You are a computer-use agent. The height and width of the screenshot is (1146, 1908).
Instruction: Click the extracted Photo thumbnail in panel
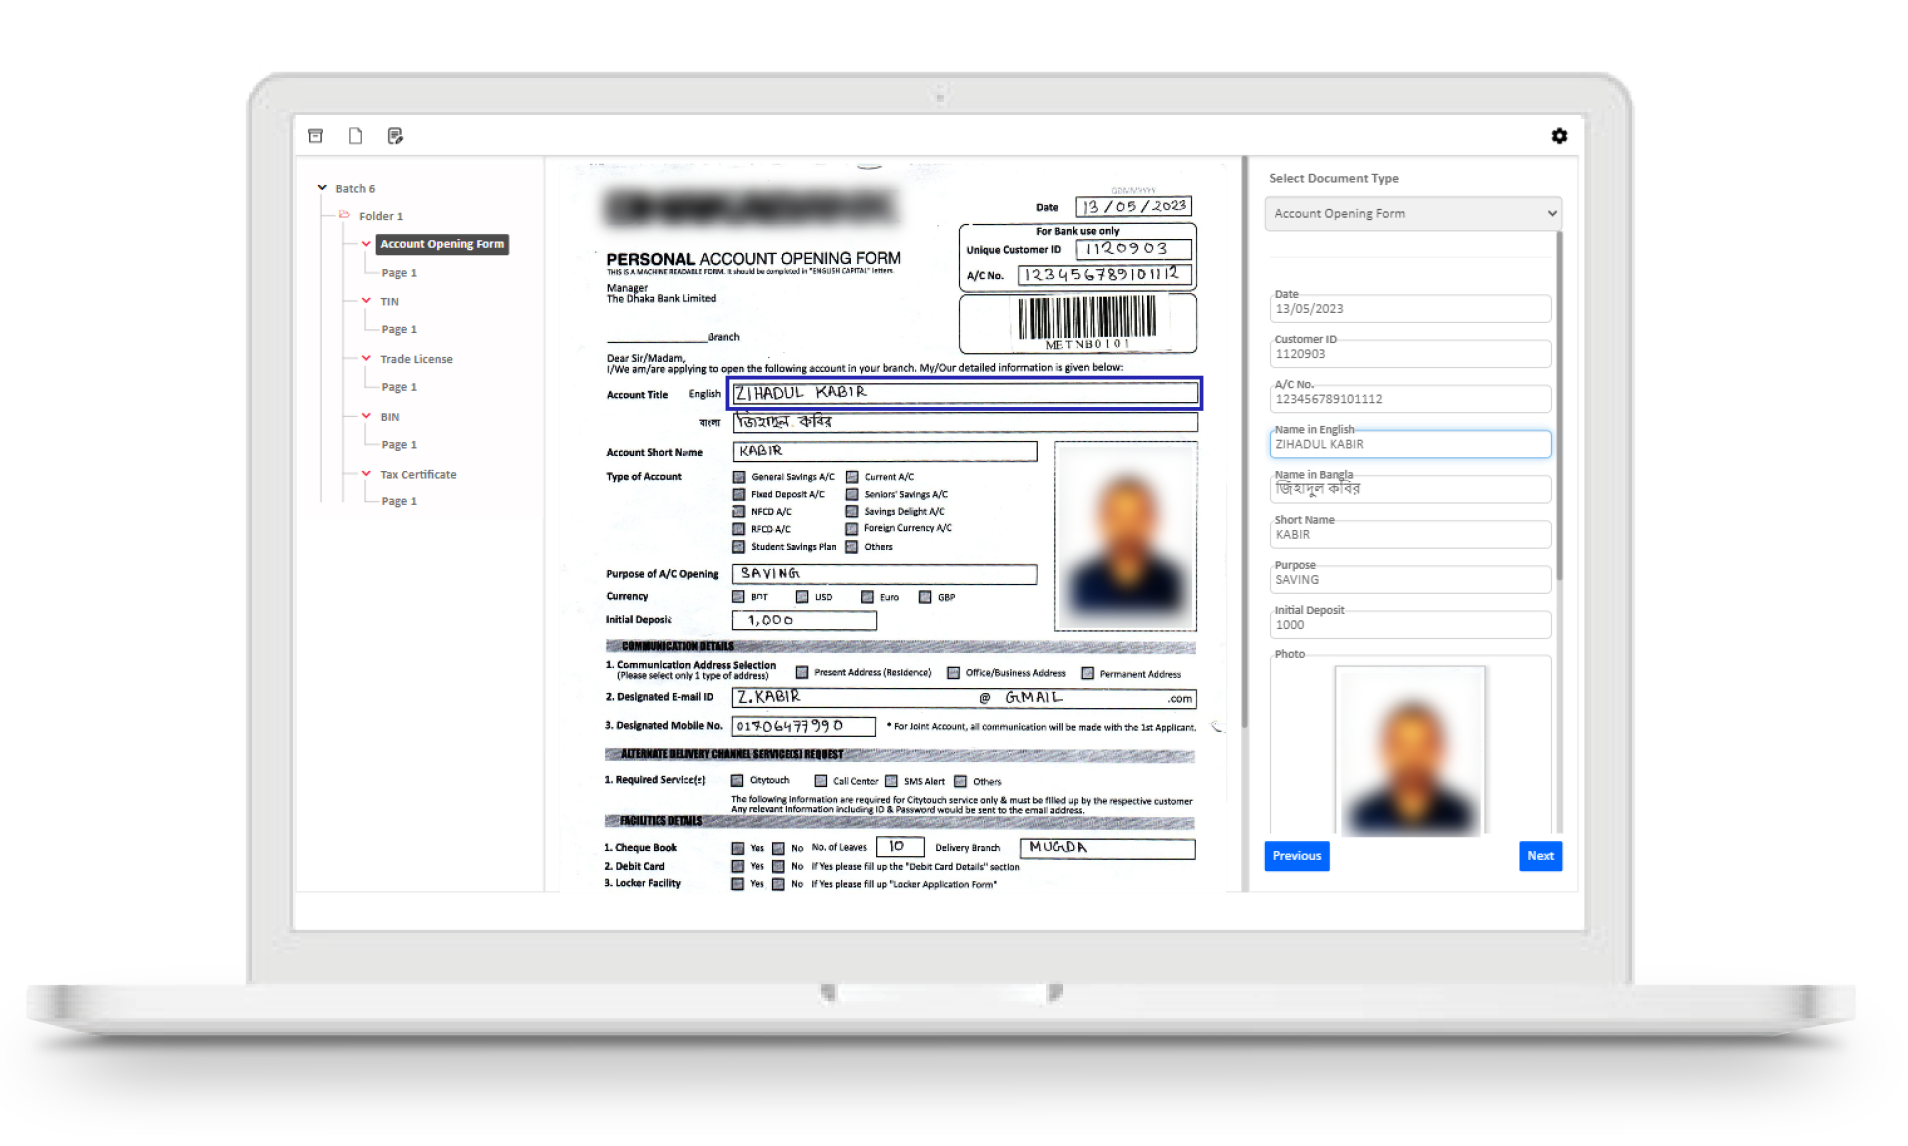1410,750
